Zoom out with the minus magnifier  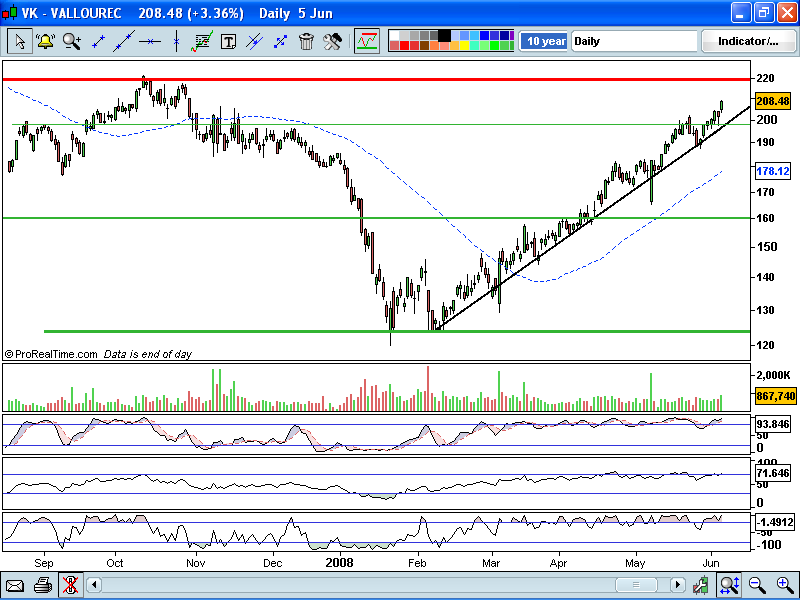pyautogui.click(x=758, y=585)
